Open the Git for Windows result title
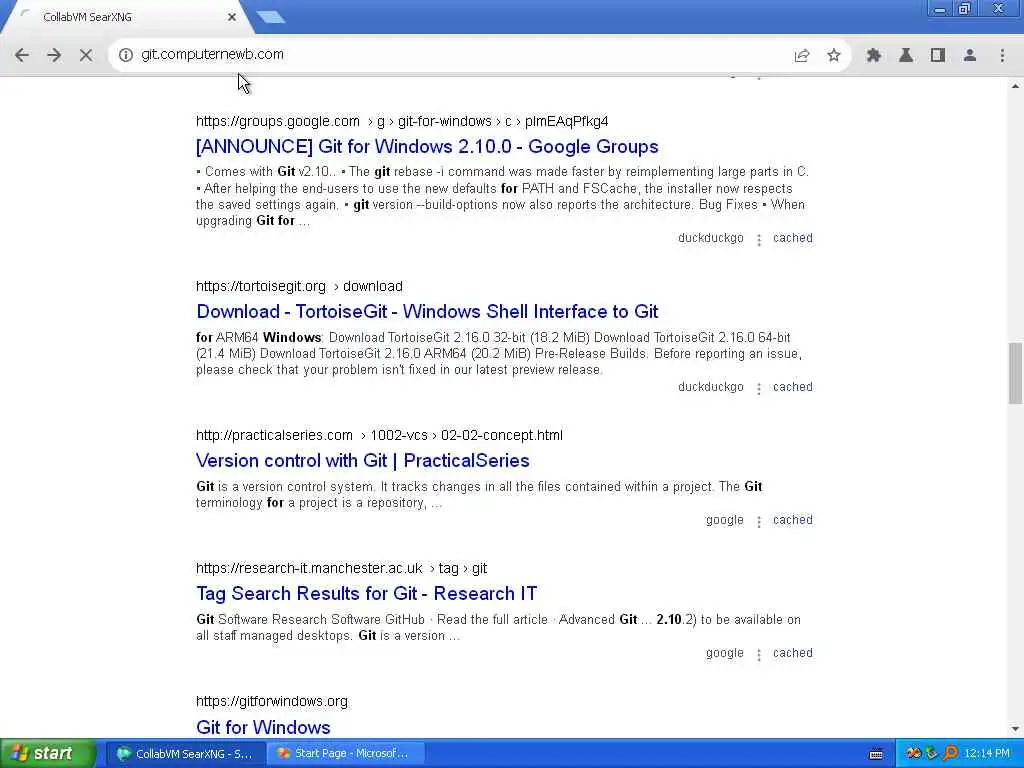Image resolution: width=1024 pixels, height=768 pixels. 263,727
